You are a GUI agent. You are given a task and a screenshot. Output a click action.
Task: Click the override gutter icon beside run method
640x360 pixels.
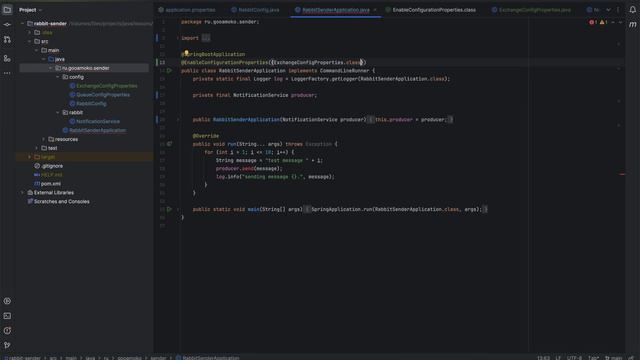169,144
